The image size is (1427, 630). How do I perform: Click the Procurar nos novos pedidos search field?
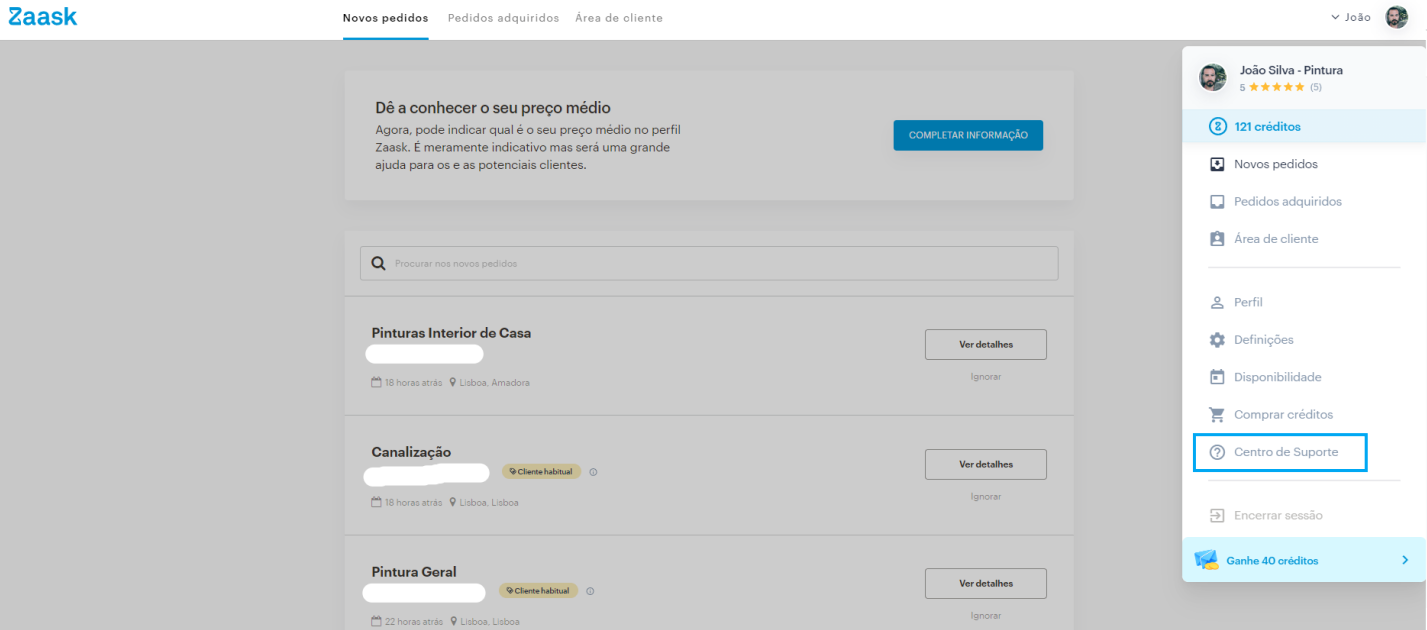709,263
